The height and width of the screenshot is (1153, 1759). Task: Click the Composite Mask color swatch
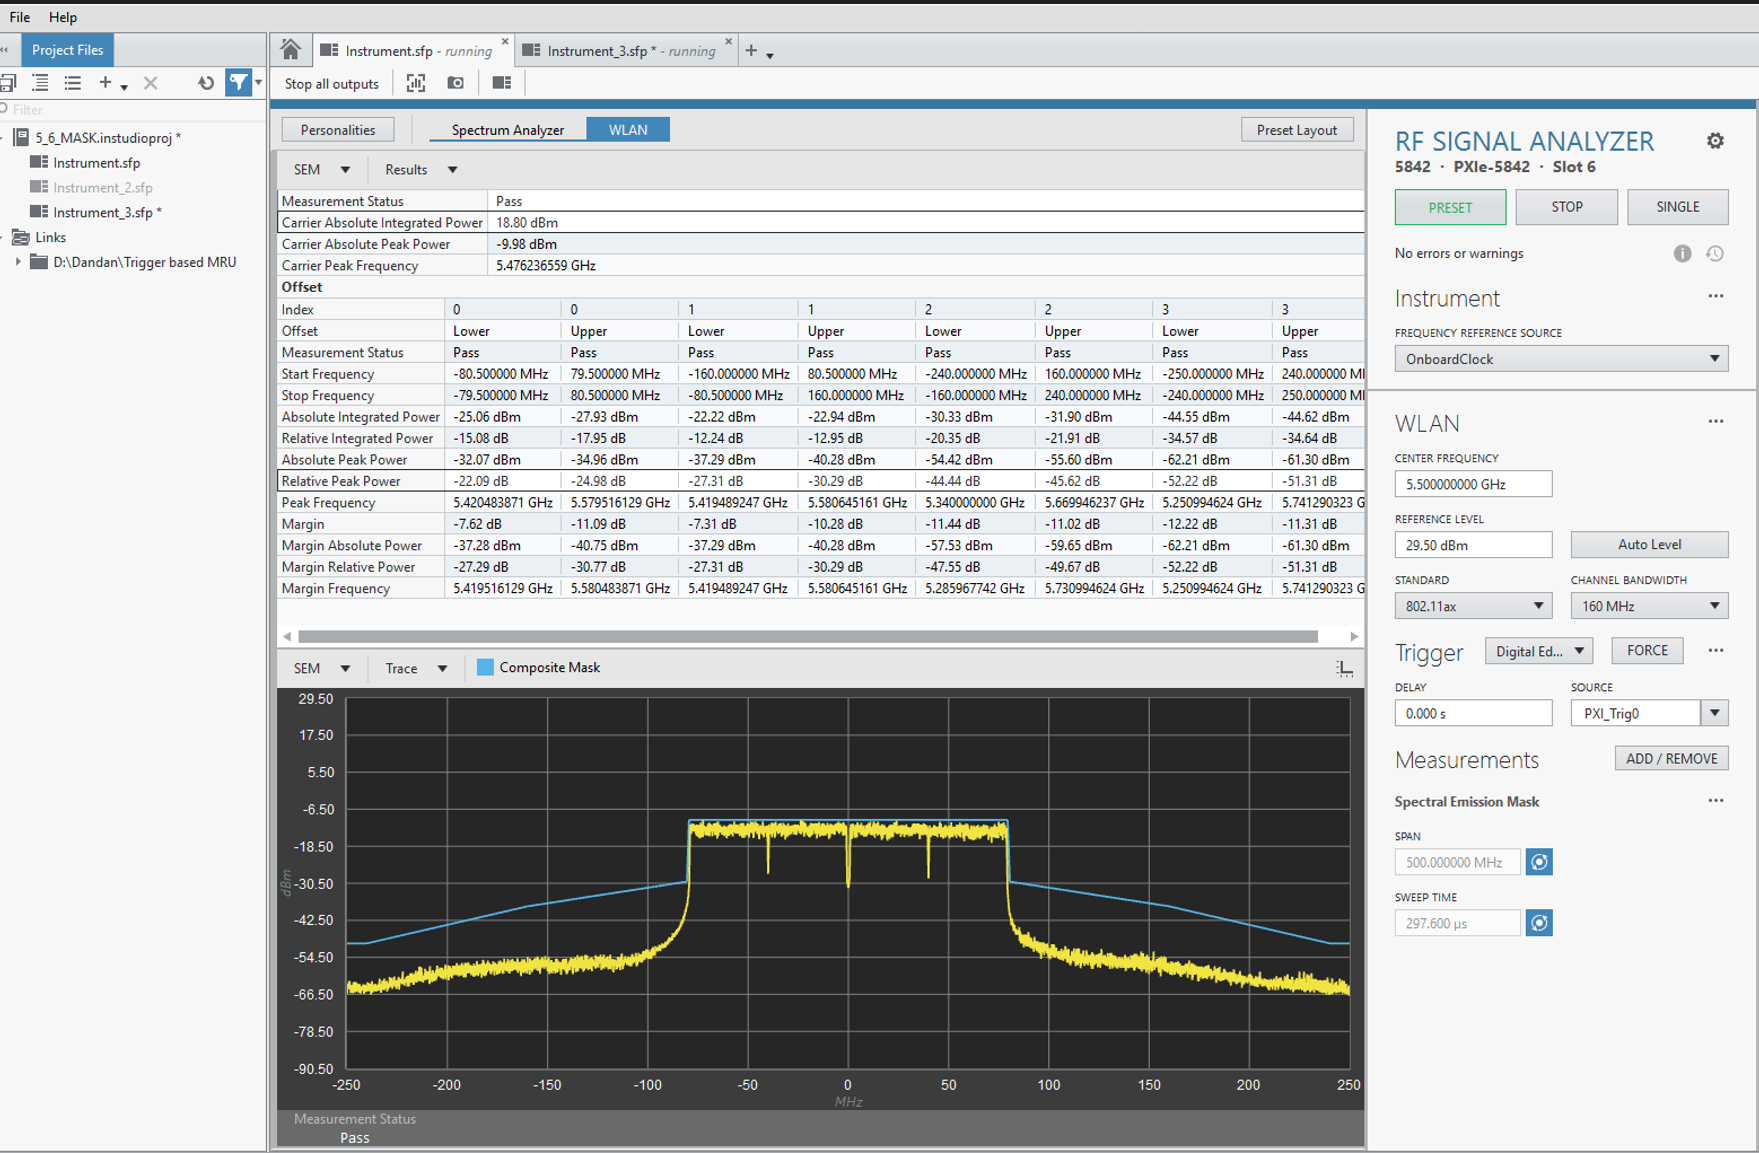(485, 667)
